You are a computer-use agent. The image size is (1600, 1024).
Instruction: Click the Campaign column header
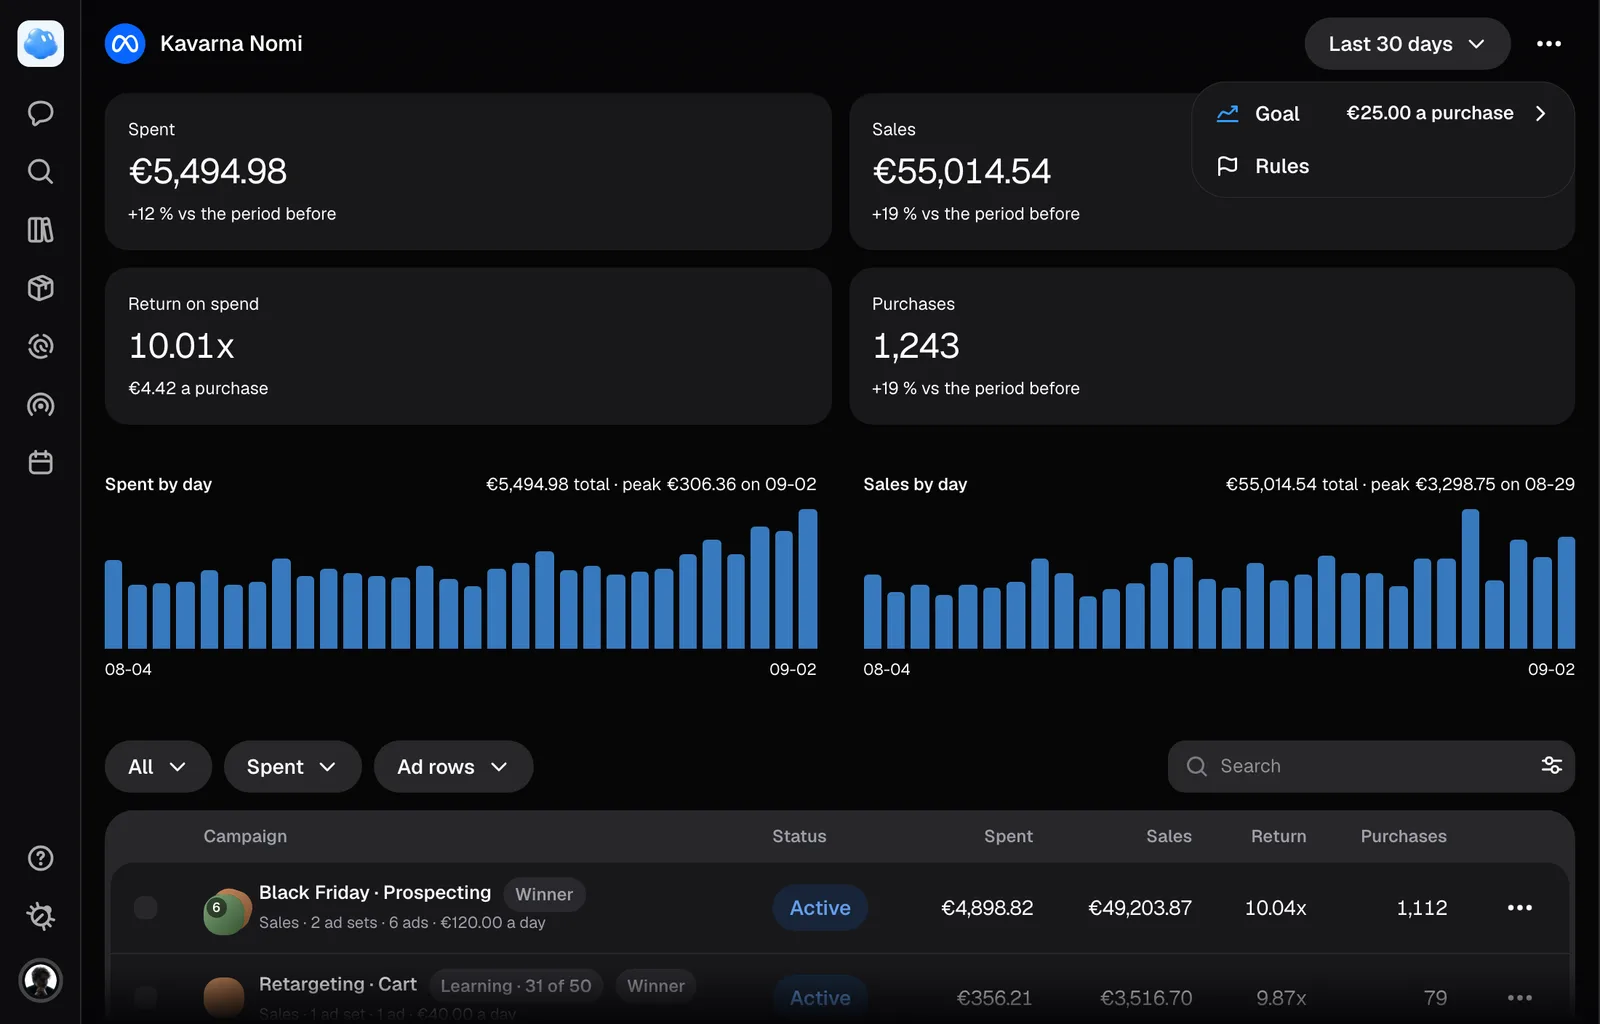coord(245,836)
